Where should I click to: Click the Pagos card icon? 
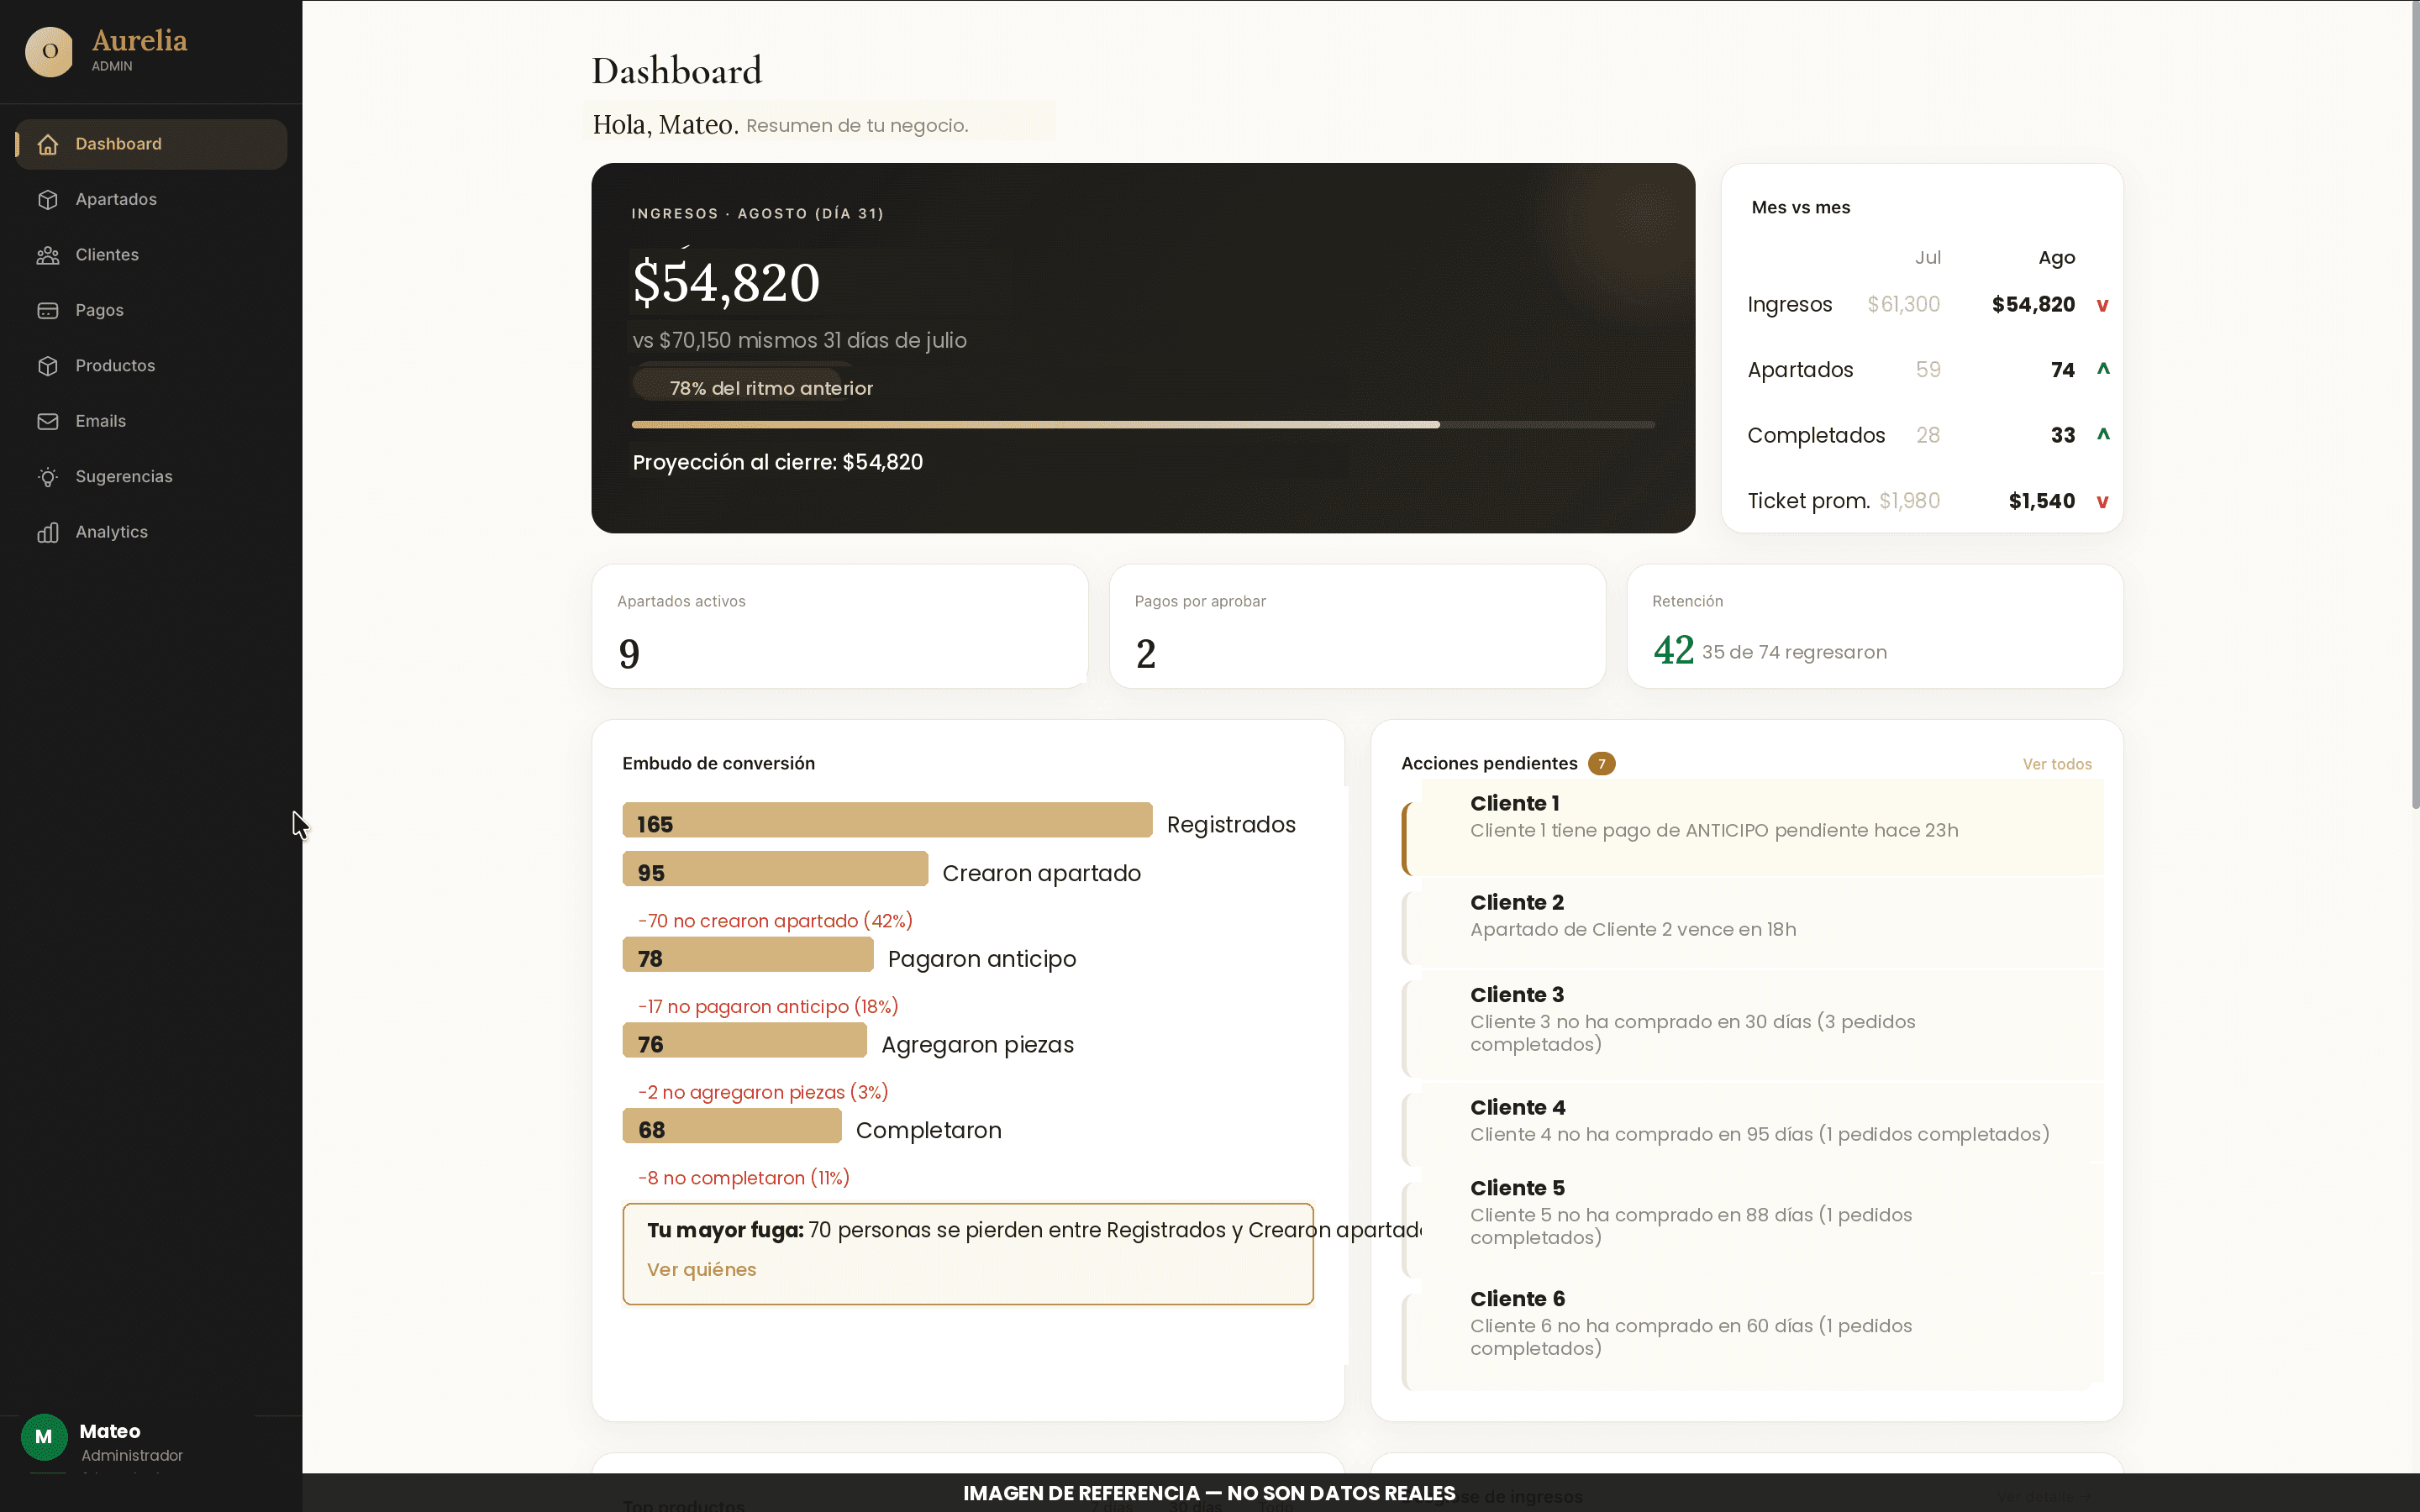click(x=47, y=310)
